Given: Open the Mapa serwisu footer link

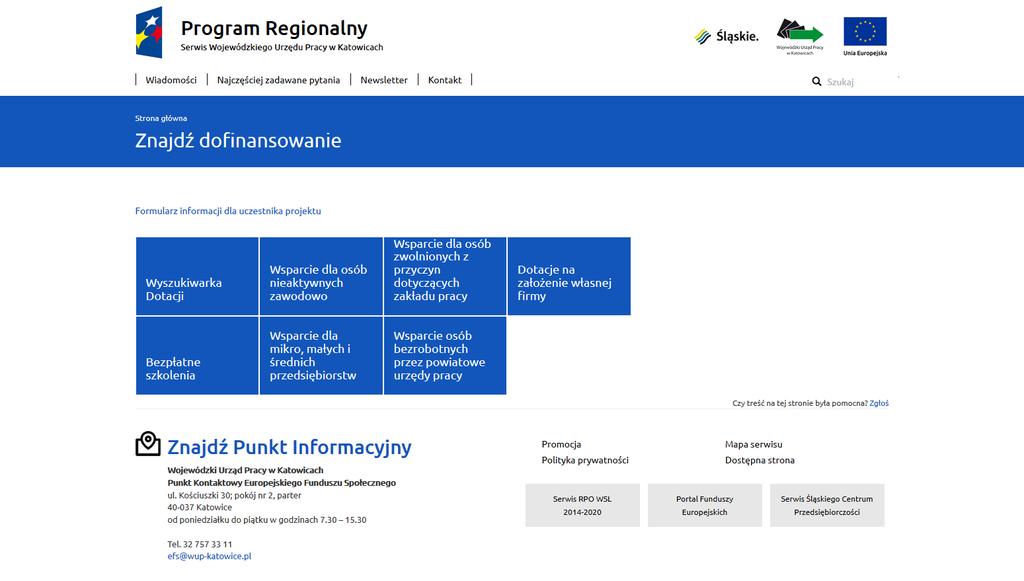Looking at the screenshot, I should pos(754,444).
